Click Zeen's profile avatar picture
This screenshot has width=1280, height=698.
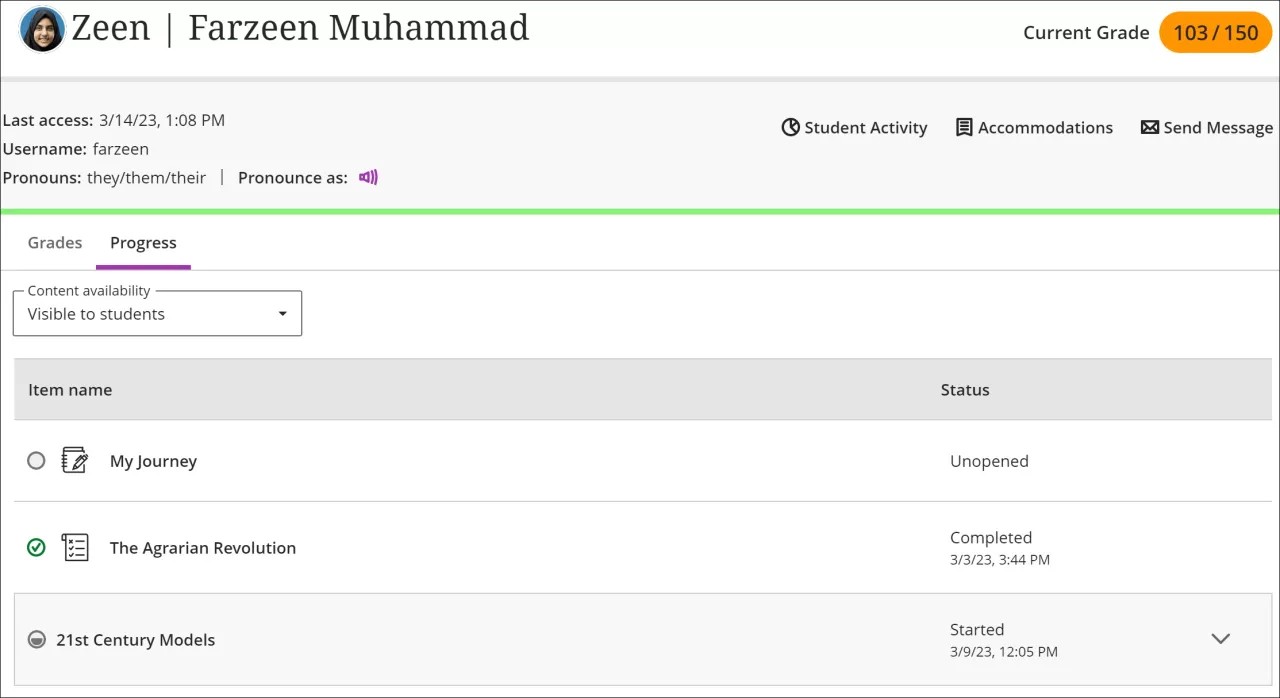[x=42, y=28]
